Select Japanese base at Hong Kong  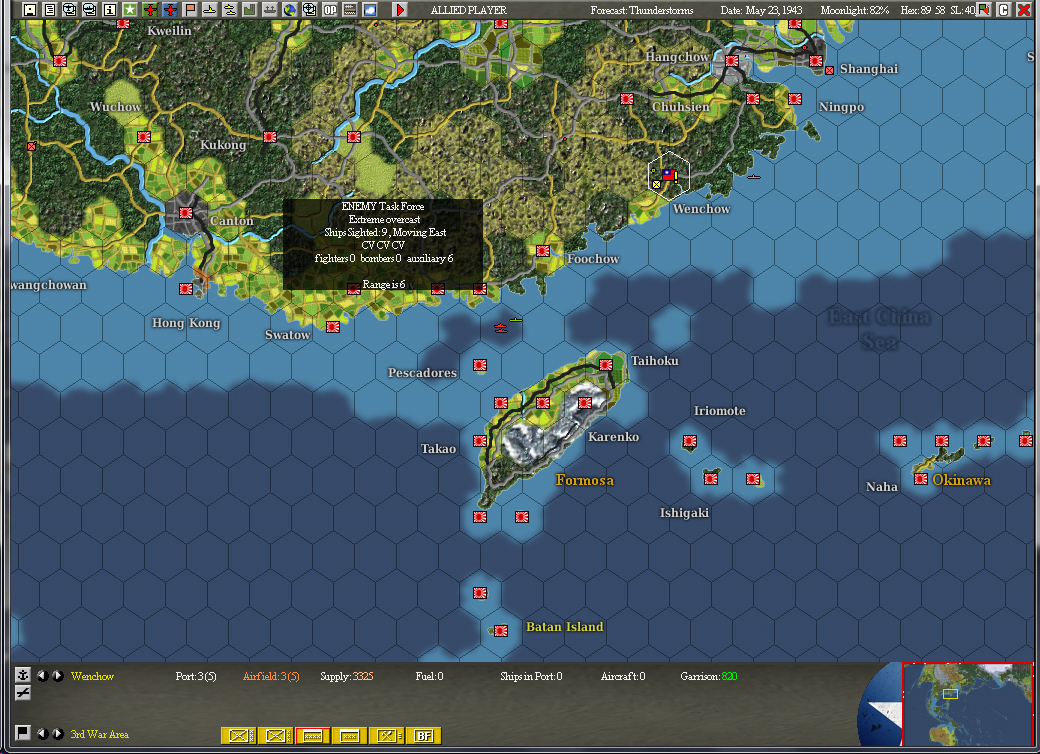[x=186, y=288]
